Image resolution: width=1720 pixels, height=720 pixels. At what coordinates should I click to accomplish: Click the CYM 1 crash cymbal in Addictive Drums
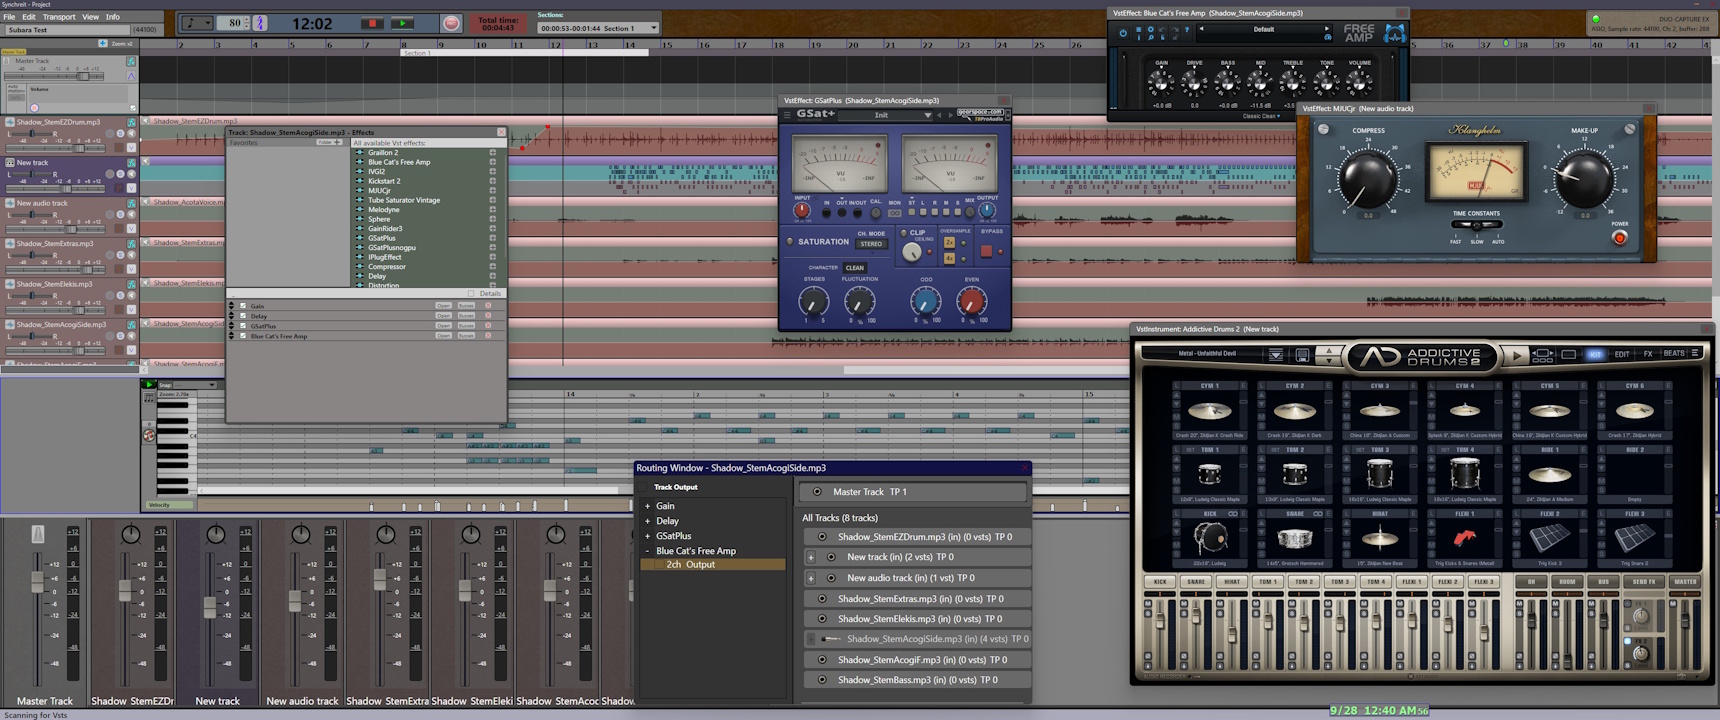(1210, 411)
